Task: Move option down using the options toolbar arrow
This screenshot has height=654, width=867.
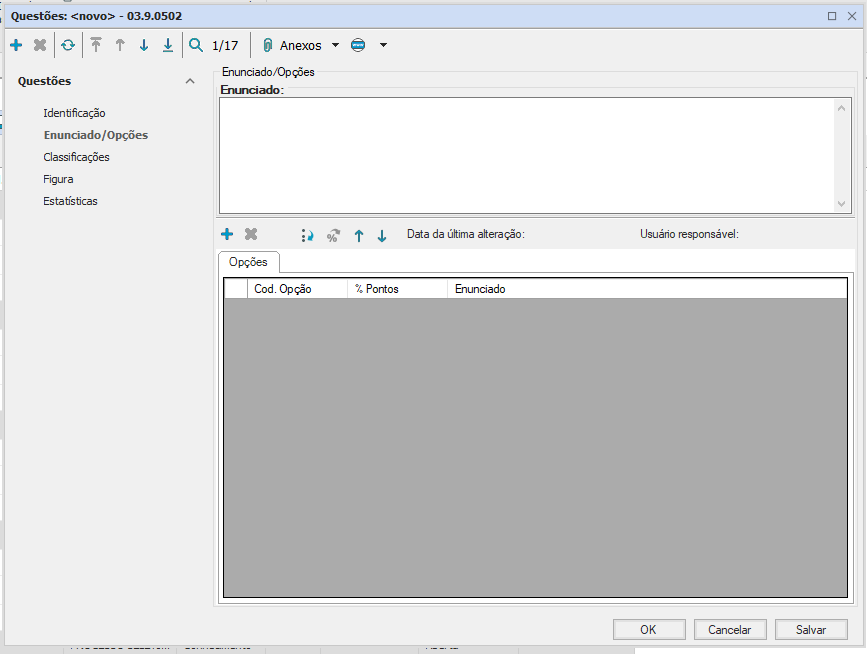Action: 382,236
